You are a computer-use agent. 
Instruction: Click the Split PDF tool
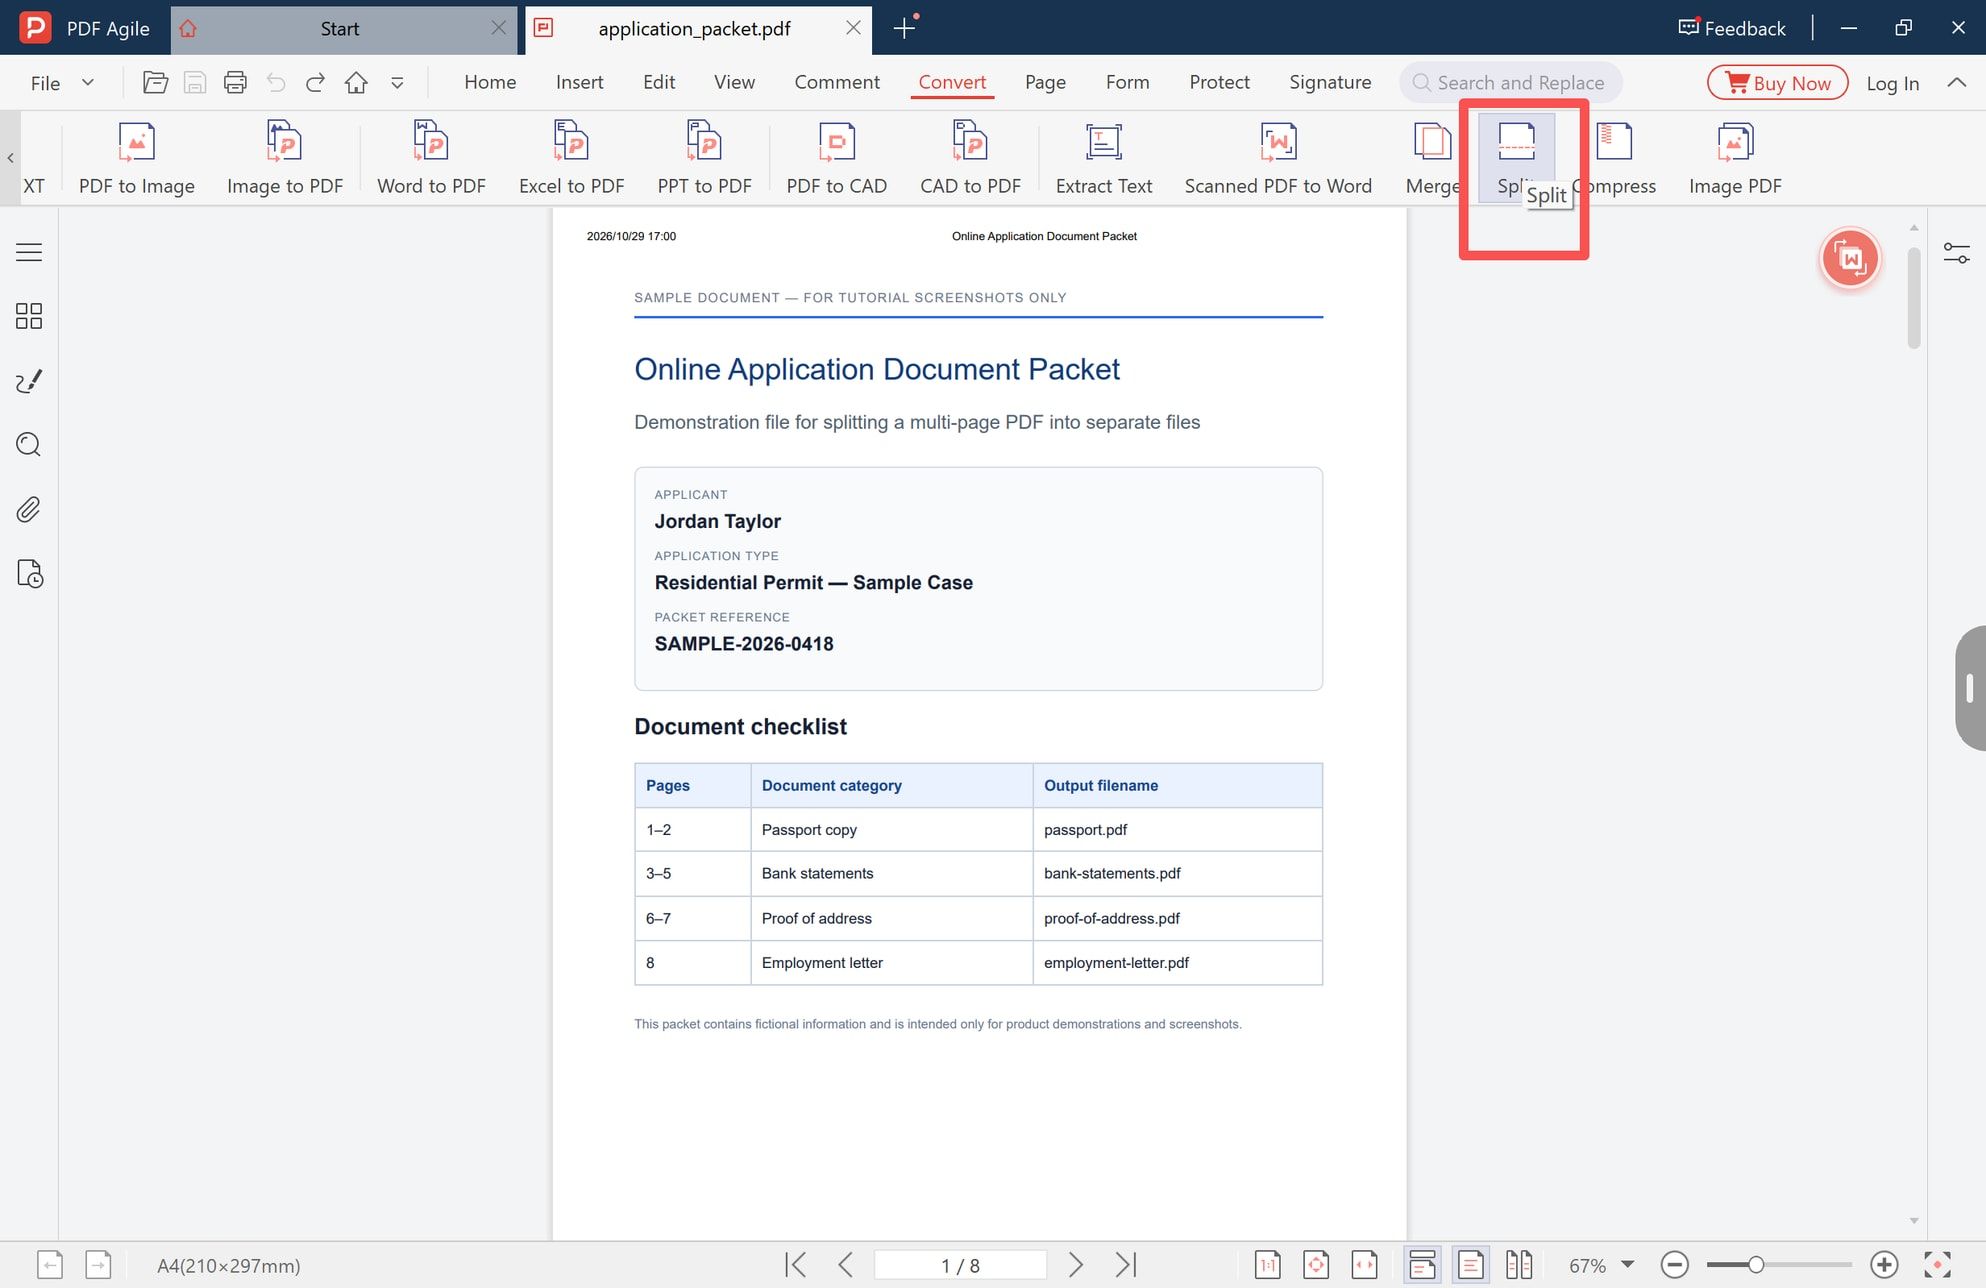(1516, 158)
